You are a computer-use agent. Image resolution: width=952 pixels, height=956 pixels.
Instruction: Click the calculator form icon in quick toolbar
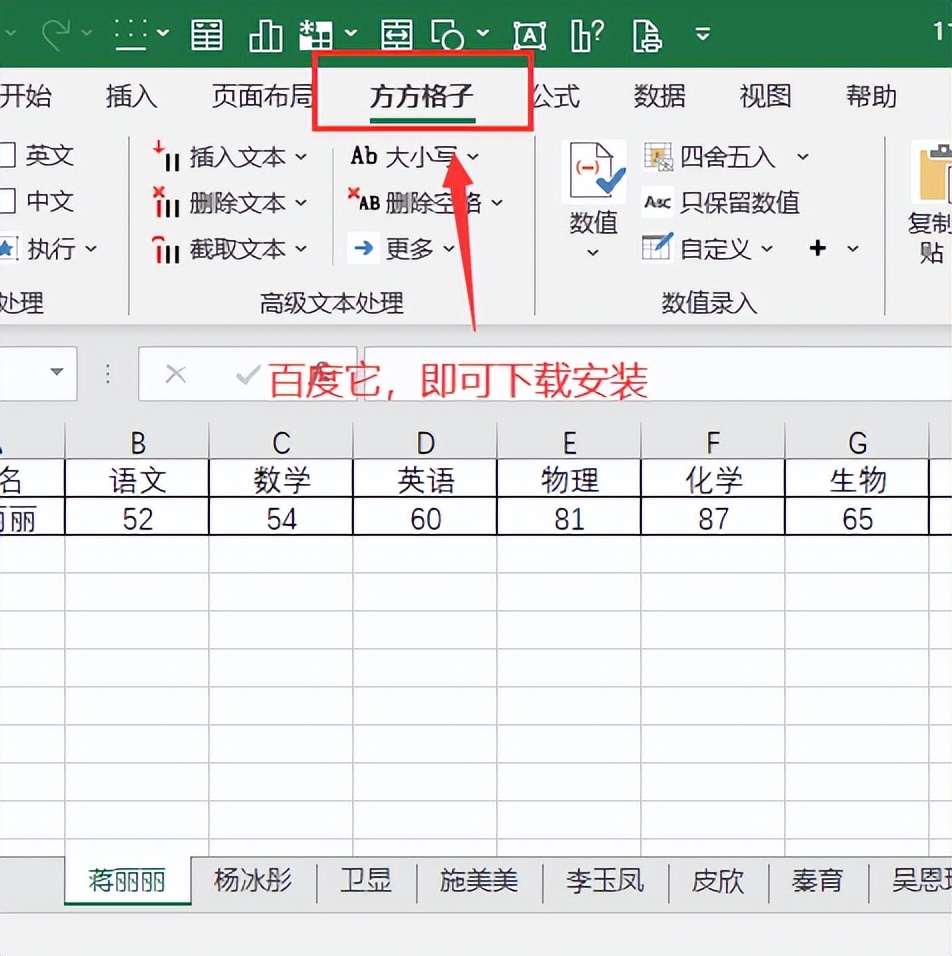[x=207, y=34]
